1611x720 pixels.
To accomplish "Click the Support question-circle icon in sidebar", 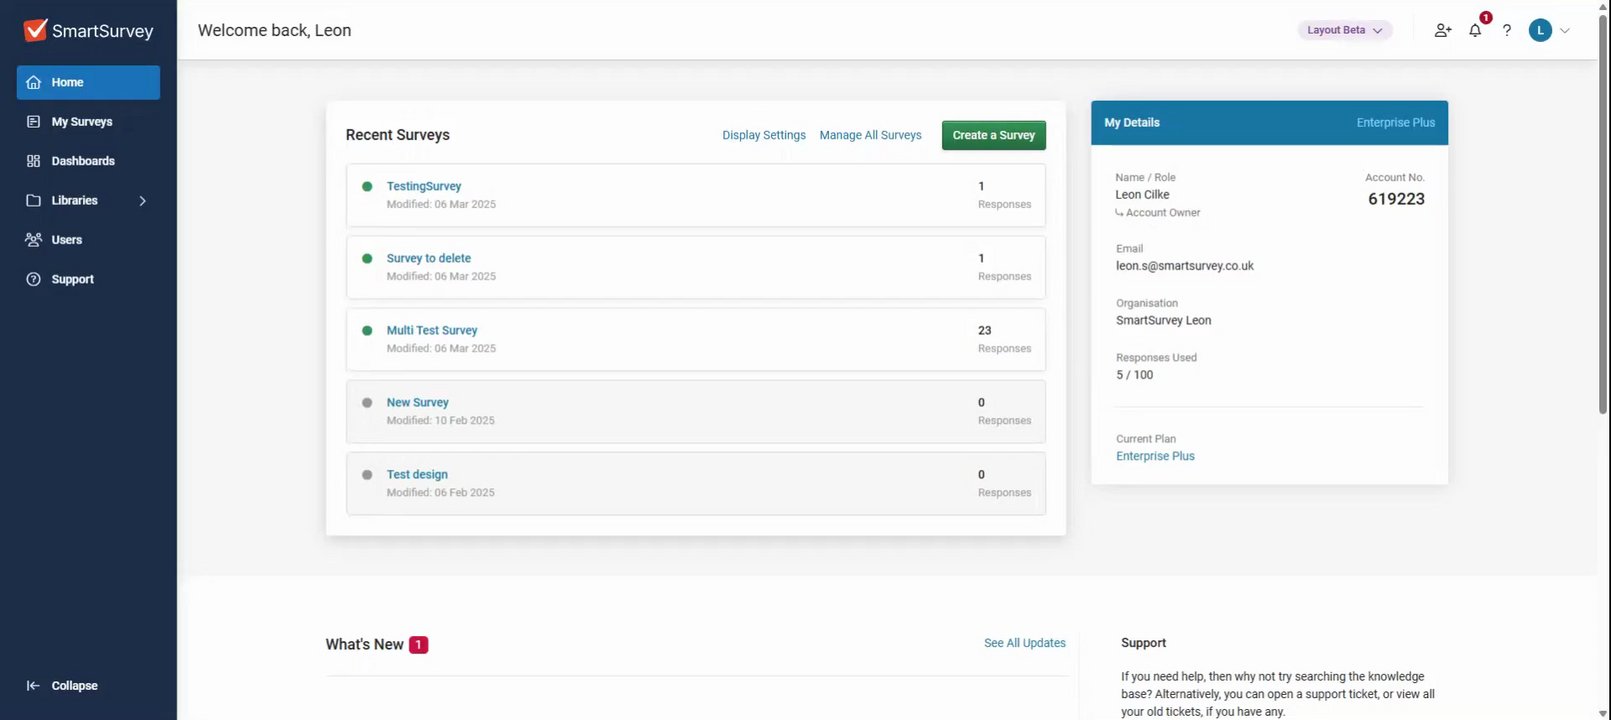I will (33, 279).
